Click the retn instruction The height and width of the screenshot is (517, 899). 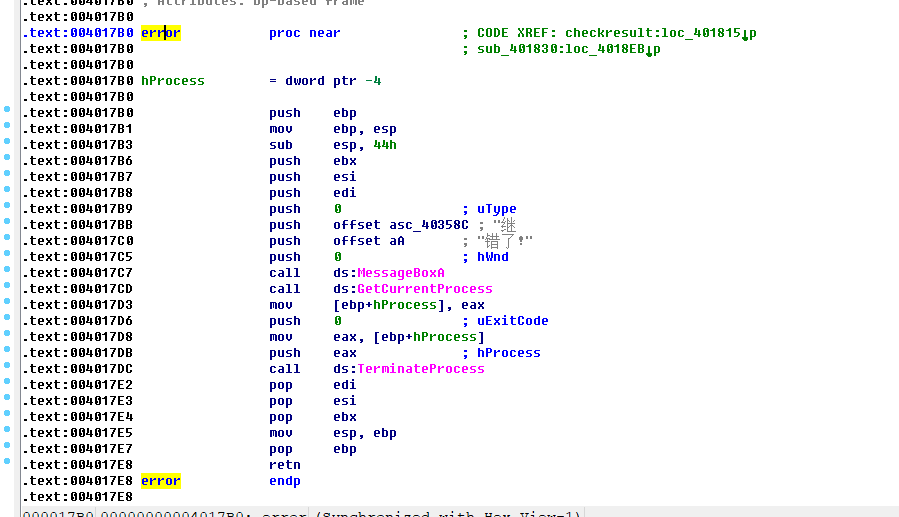coord(285,465)
